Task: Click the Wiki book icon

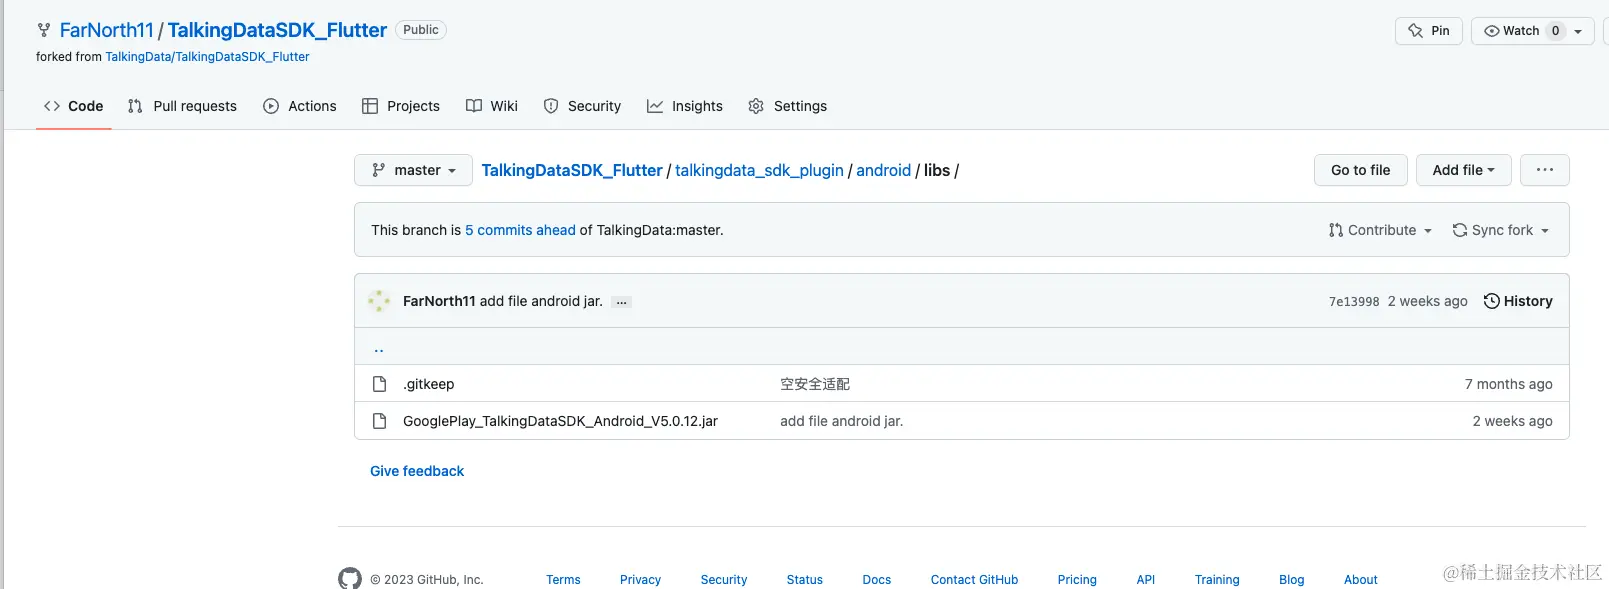Action: [x=474, y=106]
